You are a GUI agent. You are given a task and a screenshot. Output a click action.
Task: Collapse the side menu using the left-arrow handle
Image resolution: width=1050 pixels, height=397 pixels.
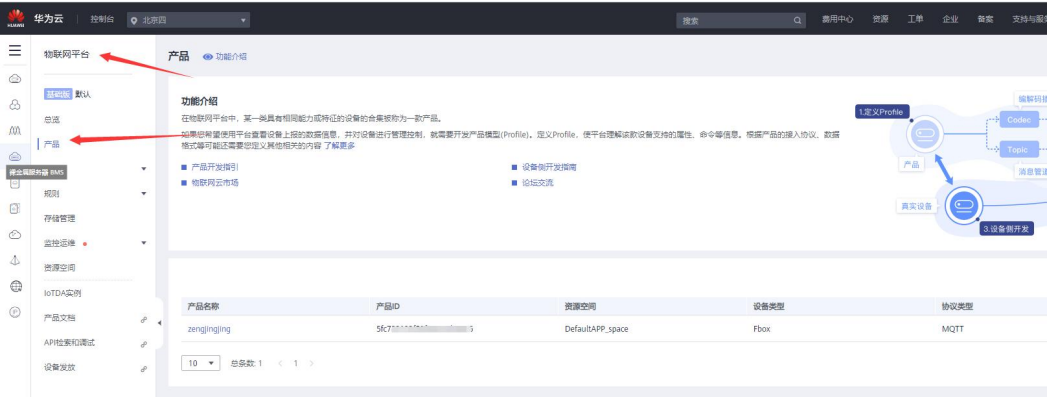(x=159, y=323)
